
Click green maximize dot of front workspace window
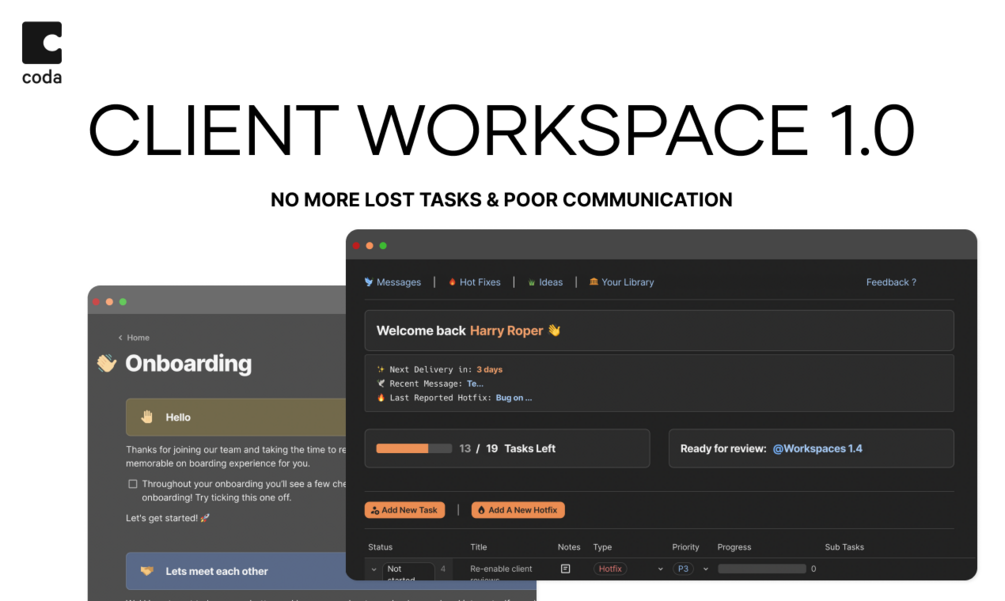[383, 245]
